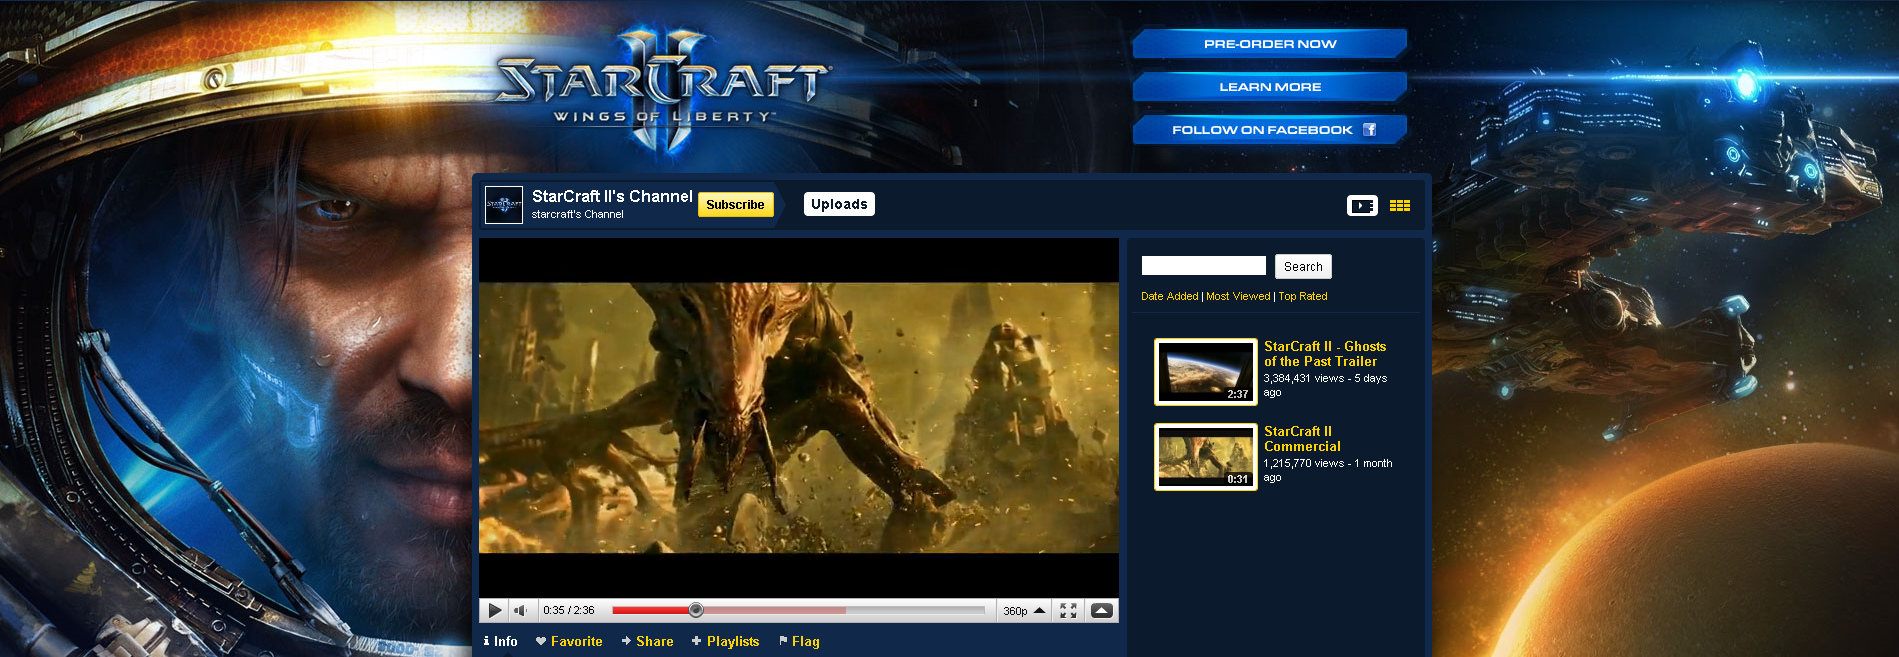Click the FOLLOW ON FACEBOOK button
This screenshot has height=657, width=1899.
click(x=1270, y=130)
